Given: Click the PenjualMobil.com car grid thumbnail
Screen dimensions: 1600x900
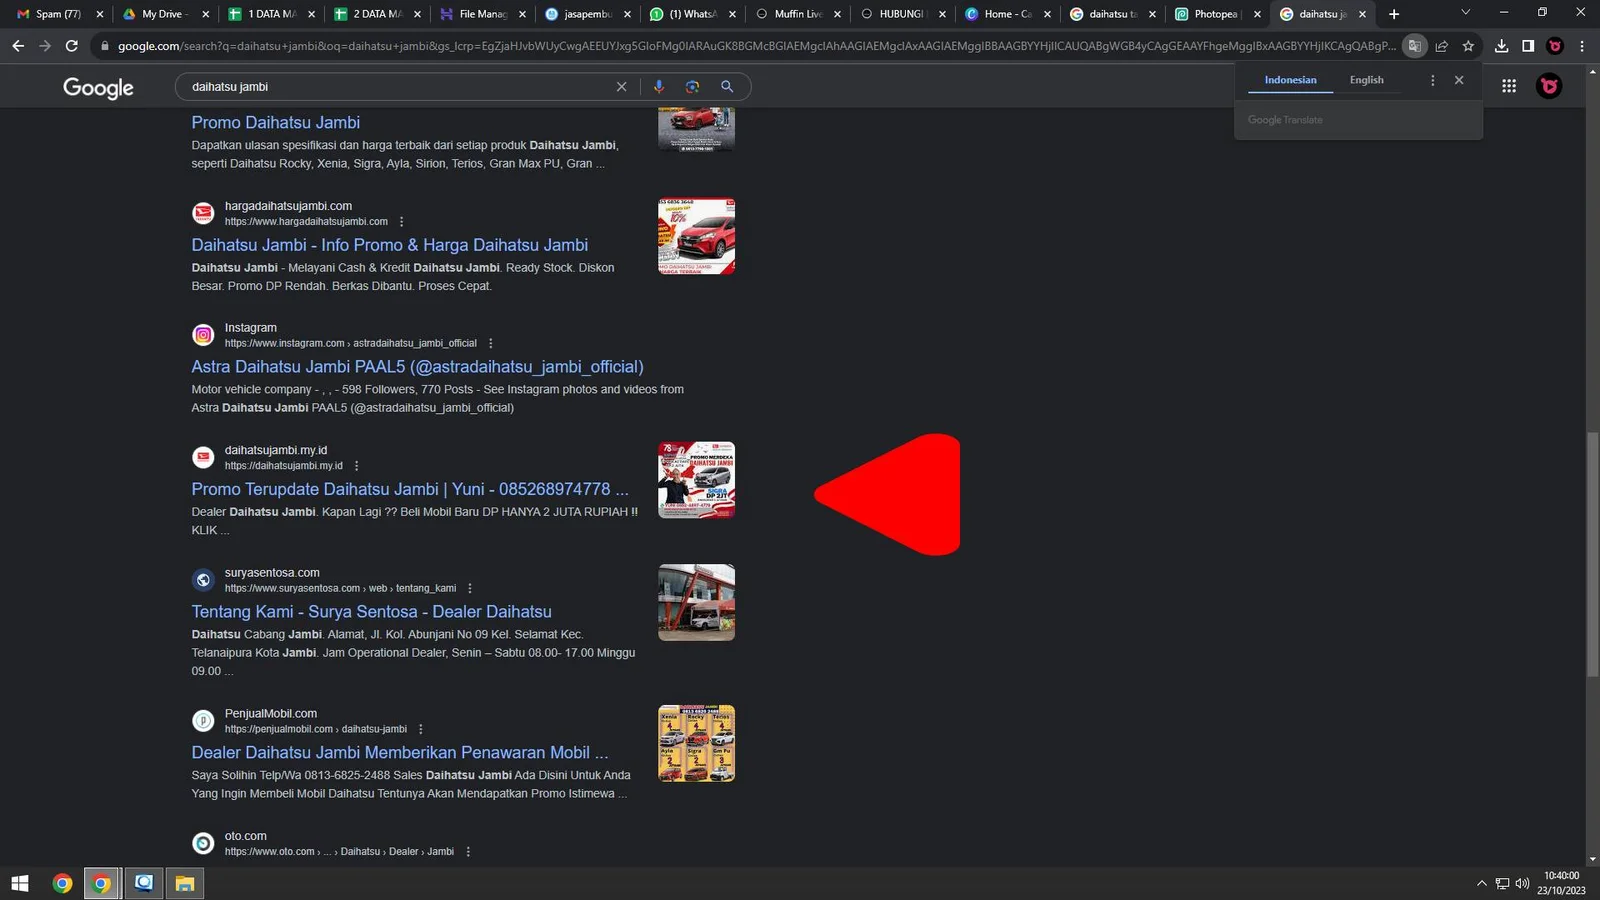Looking at the screenshot, I should pyautogui.click(x=696, y=743).
